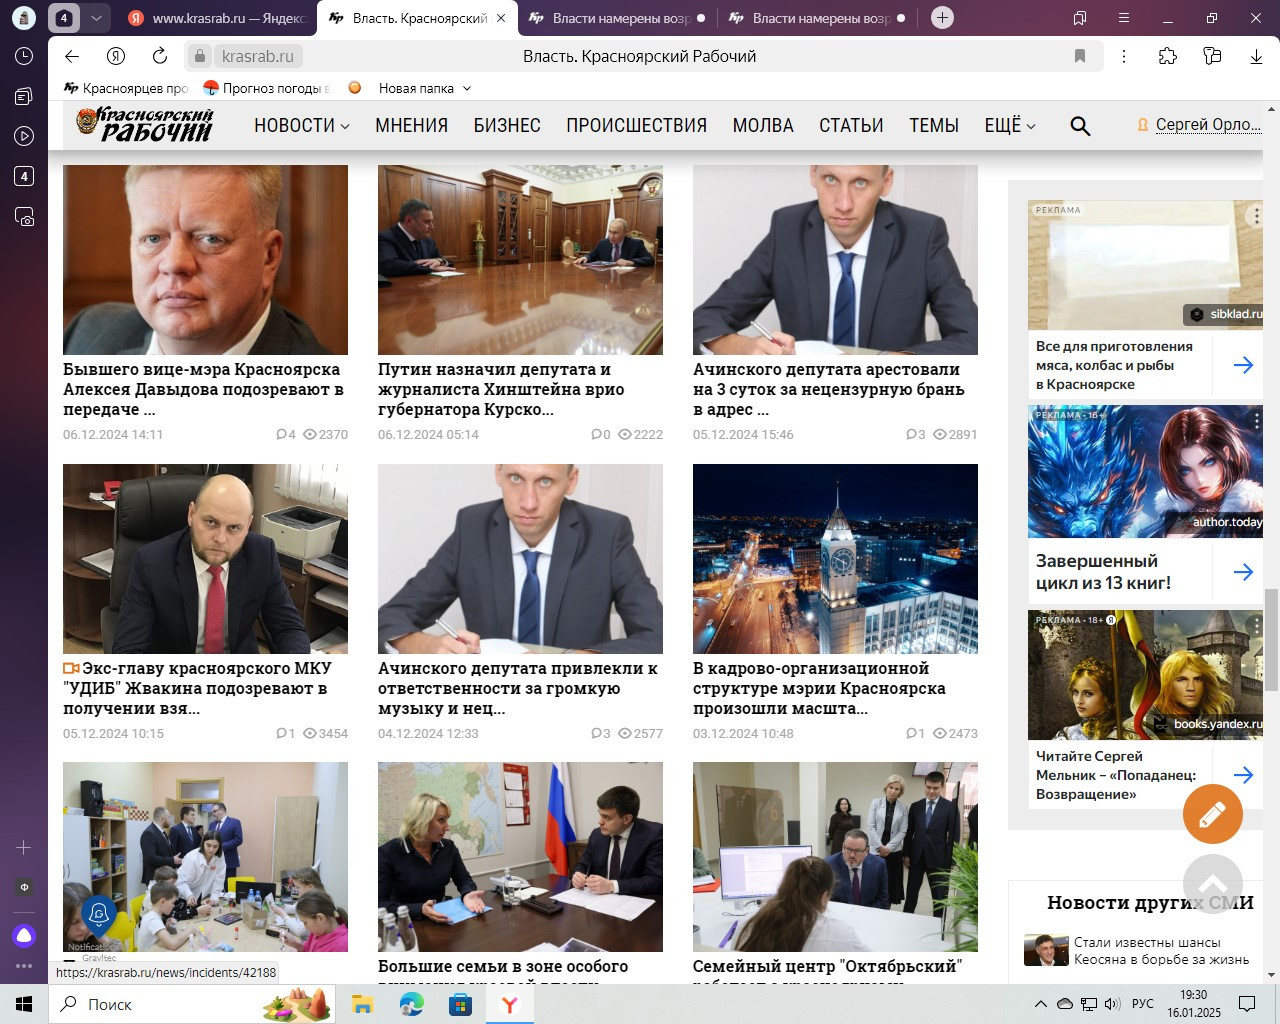The width and height of the screenshot is (1280, 1024).
Task: Open downloads arrow icon in toolbar
Action: click(1256, 56)
